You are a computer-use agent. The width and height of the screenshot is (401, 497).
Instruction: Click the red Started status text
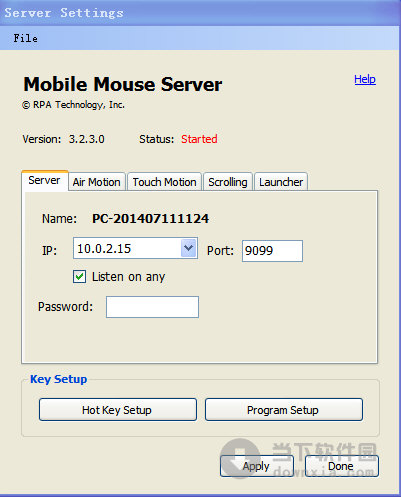click(199, 139)
